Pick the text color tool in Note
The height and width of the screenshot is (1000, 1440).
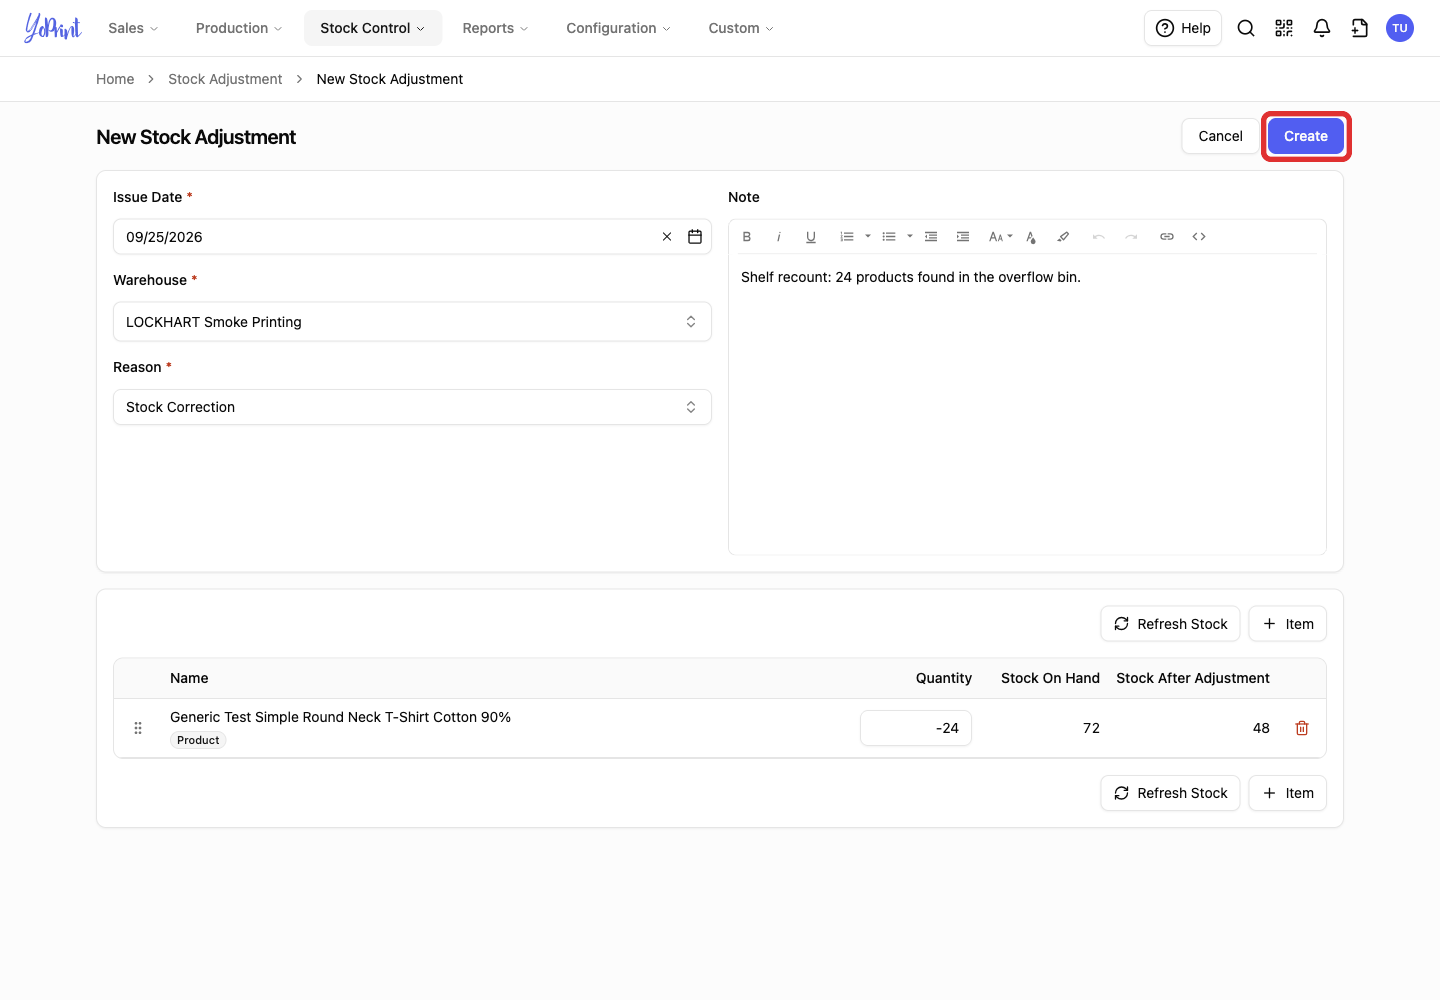pyautogui.click(x=1031, y=237)
